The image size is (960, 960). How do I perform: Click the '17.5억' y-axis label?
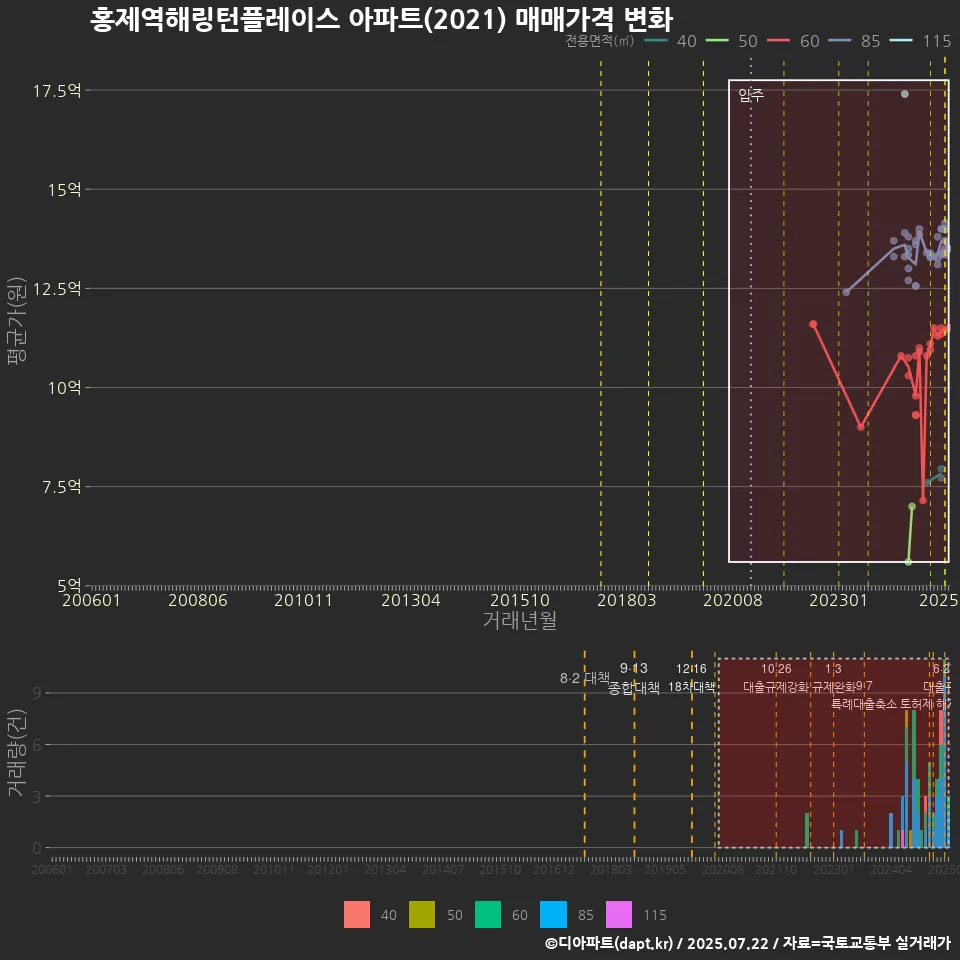click(57, 91)
